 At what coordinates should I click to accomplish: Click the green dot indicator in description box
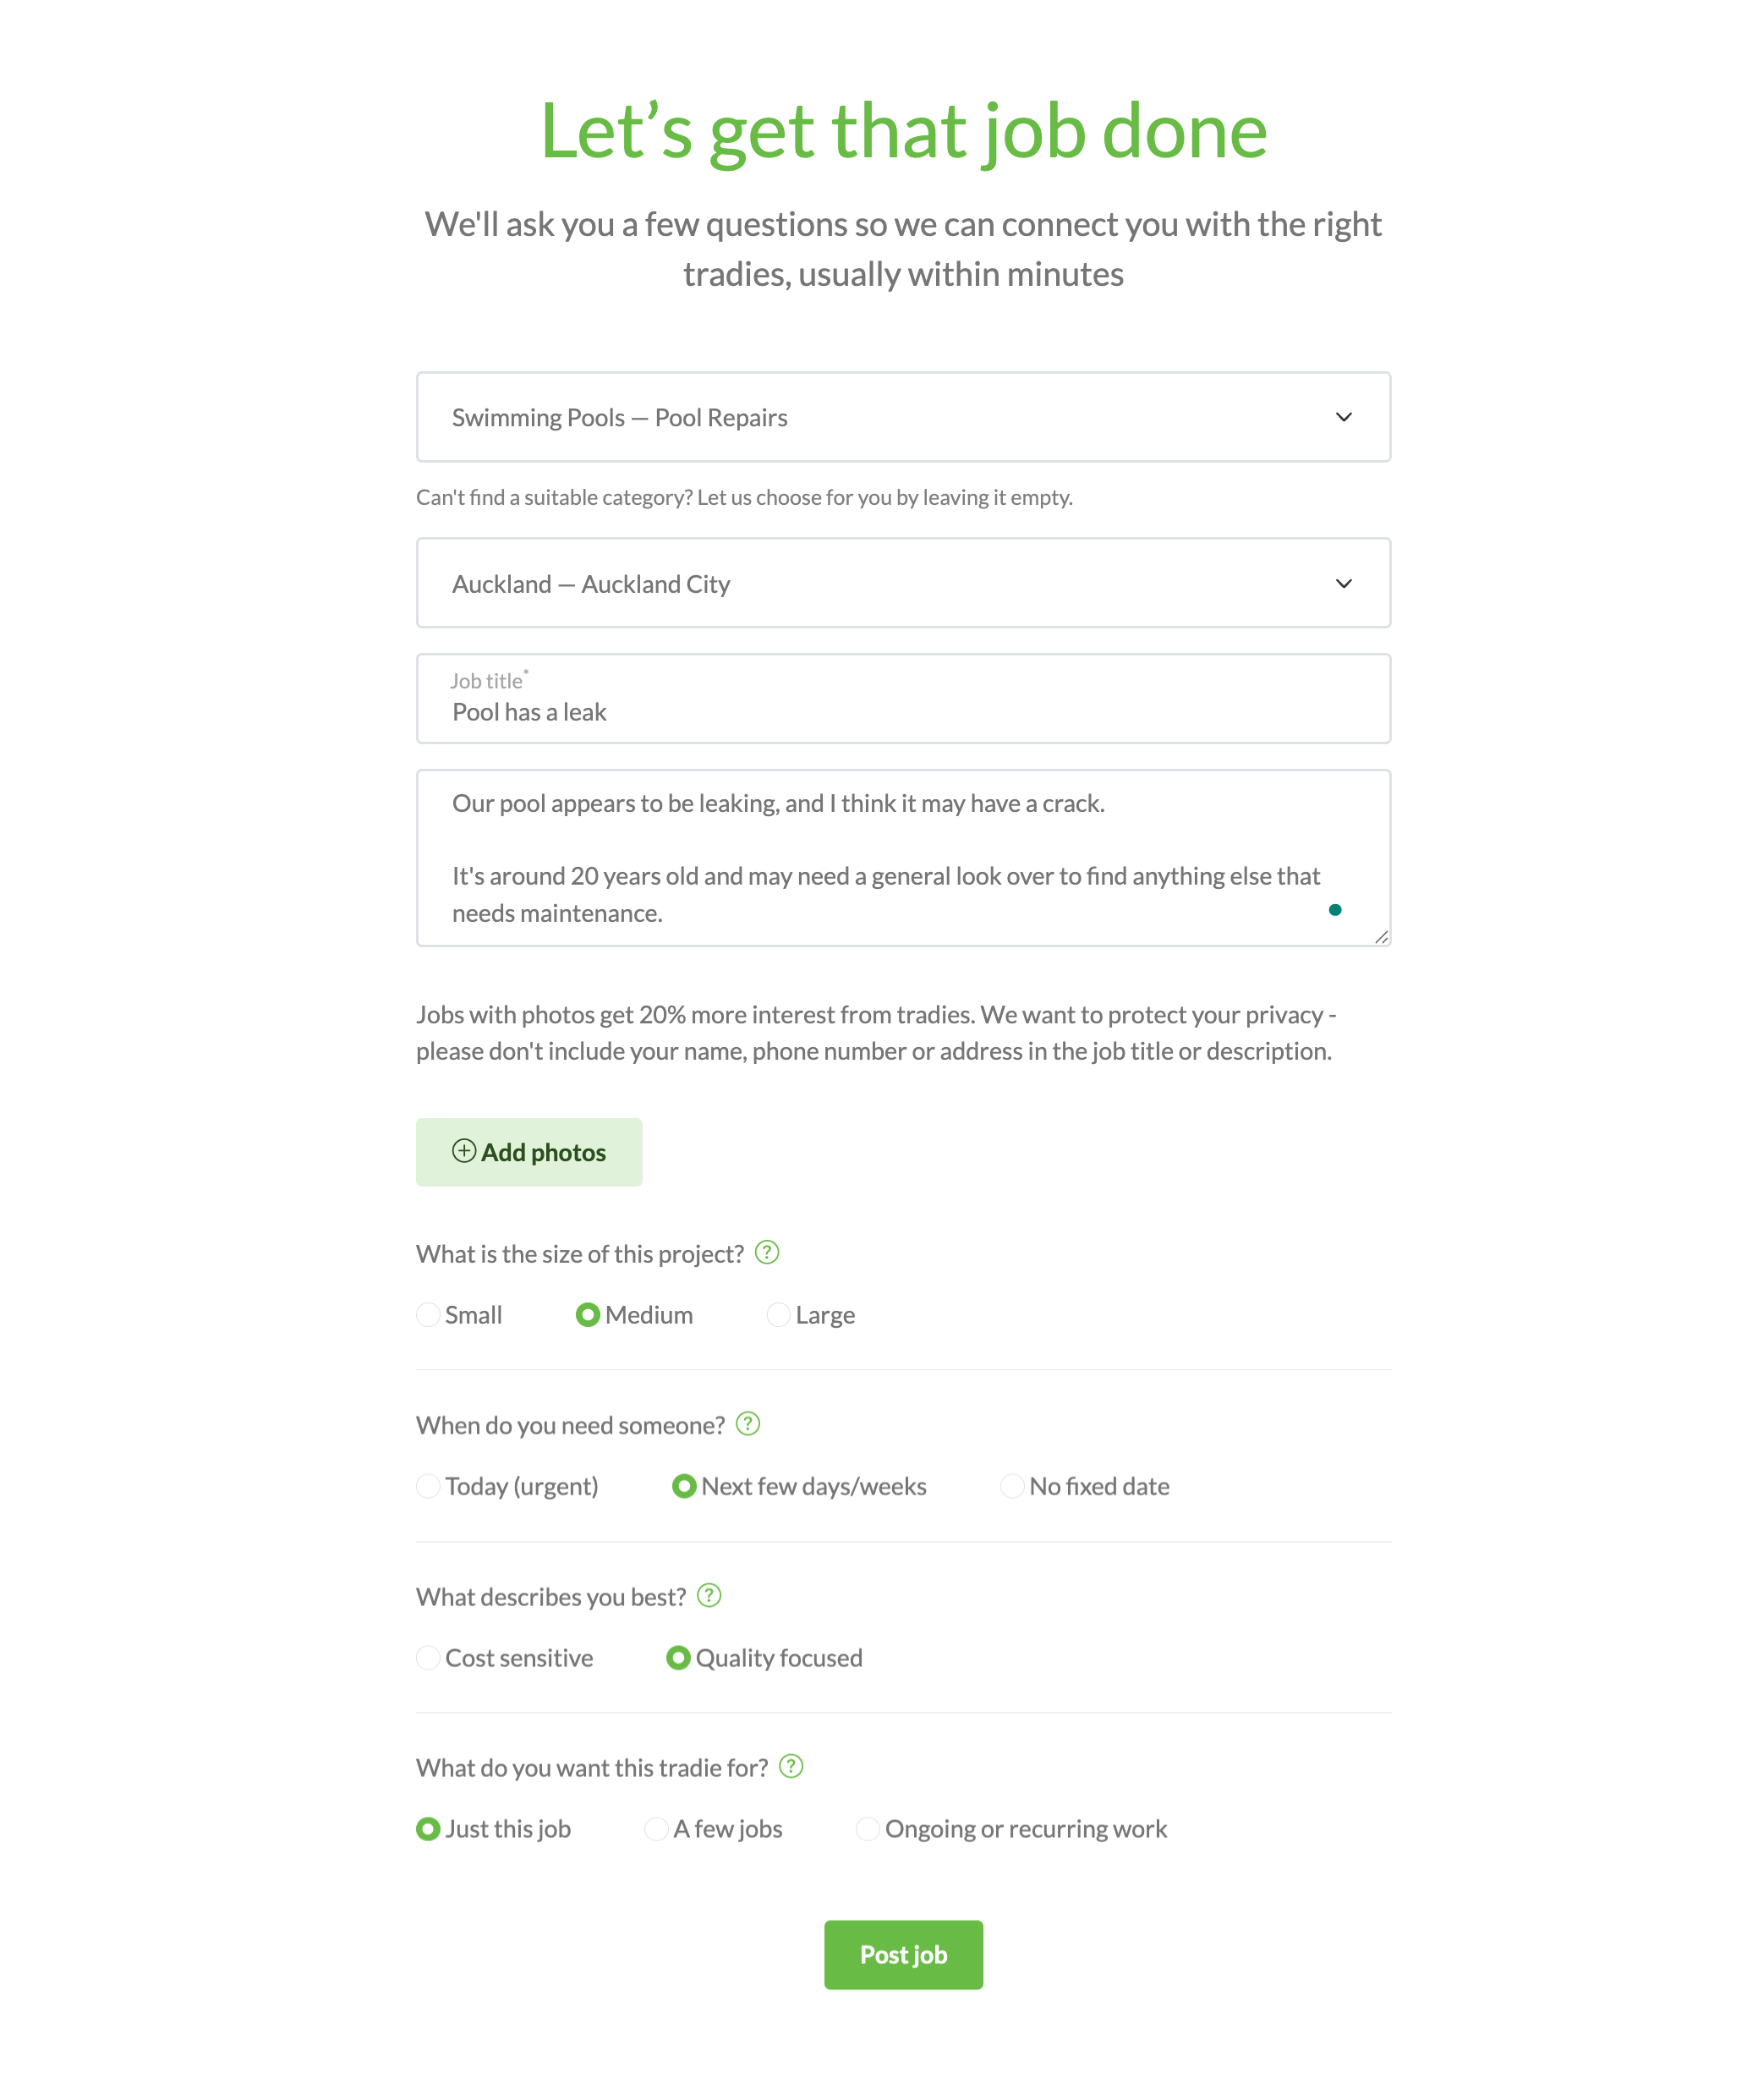[1335, 909]
